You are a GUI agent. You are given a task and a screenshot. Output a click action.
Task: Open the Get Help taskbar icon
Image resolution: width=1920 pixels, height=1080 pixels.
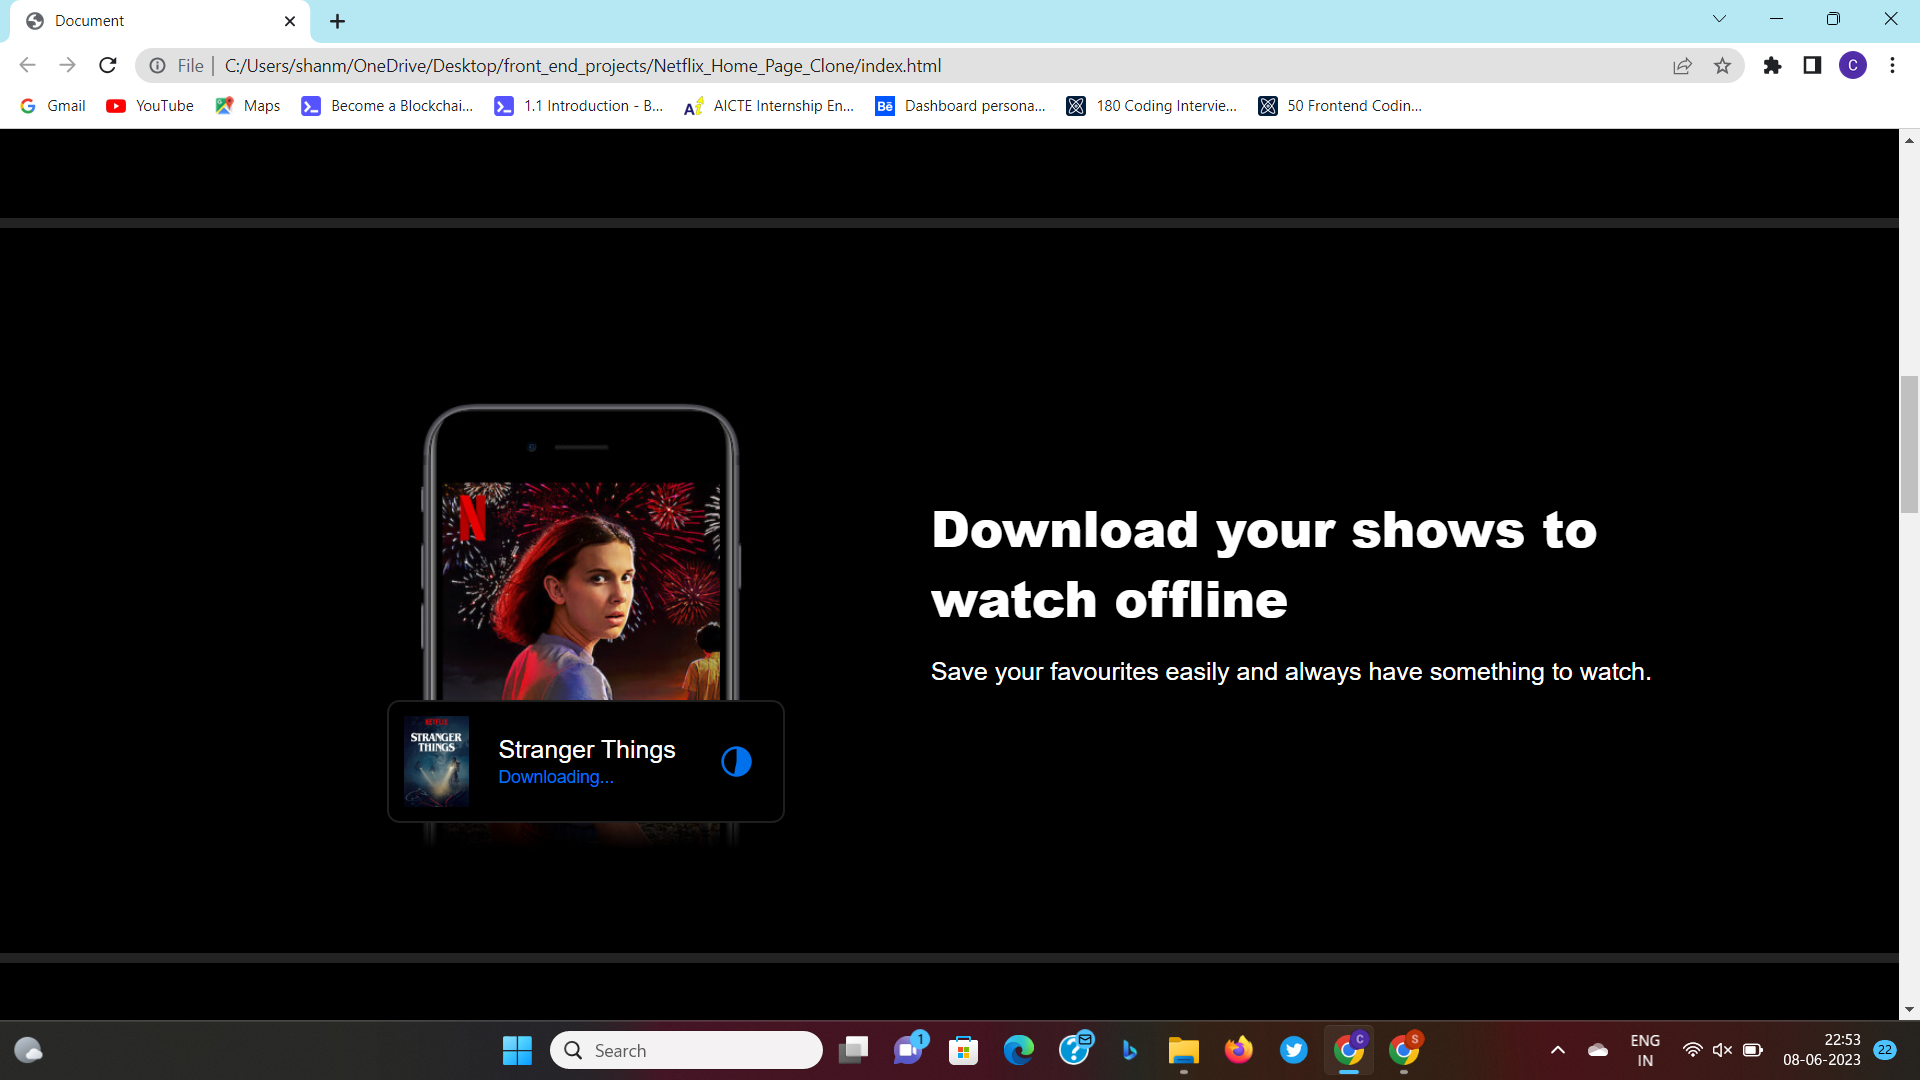(x=1075, y=1050)
